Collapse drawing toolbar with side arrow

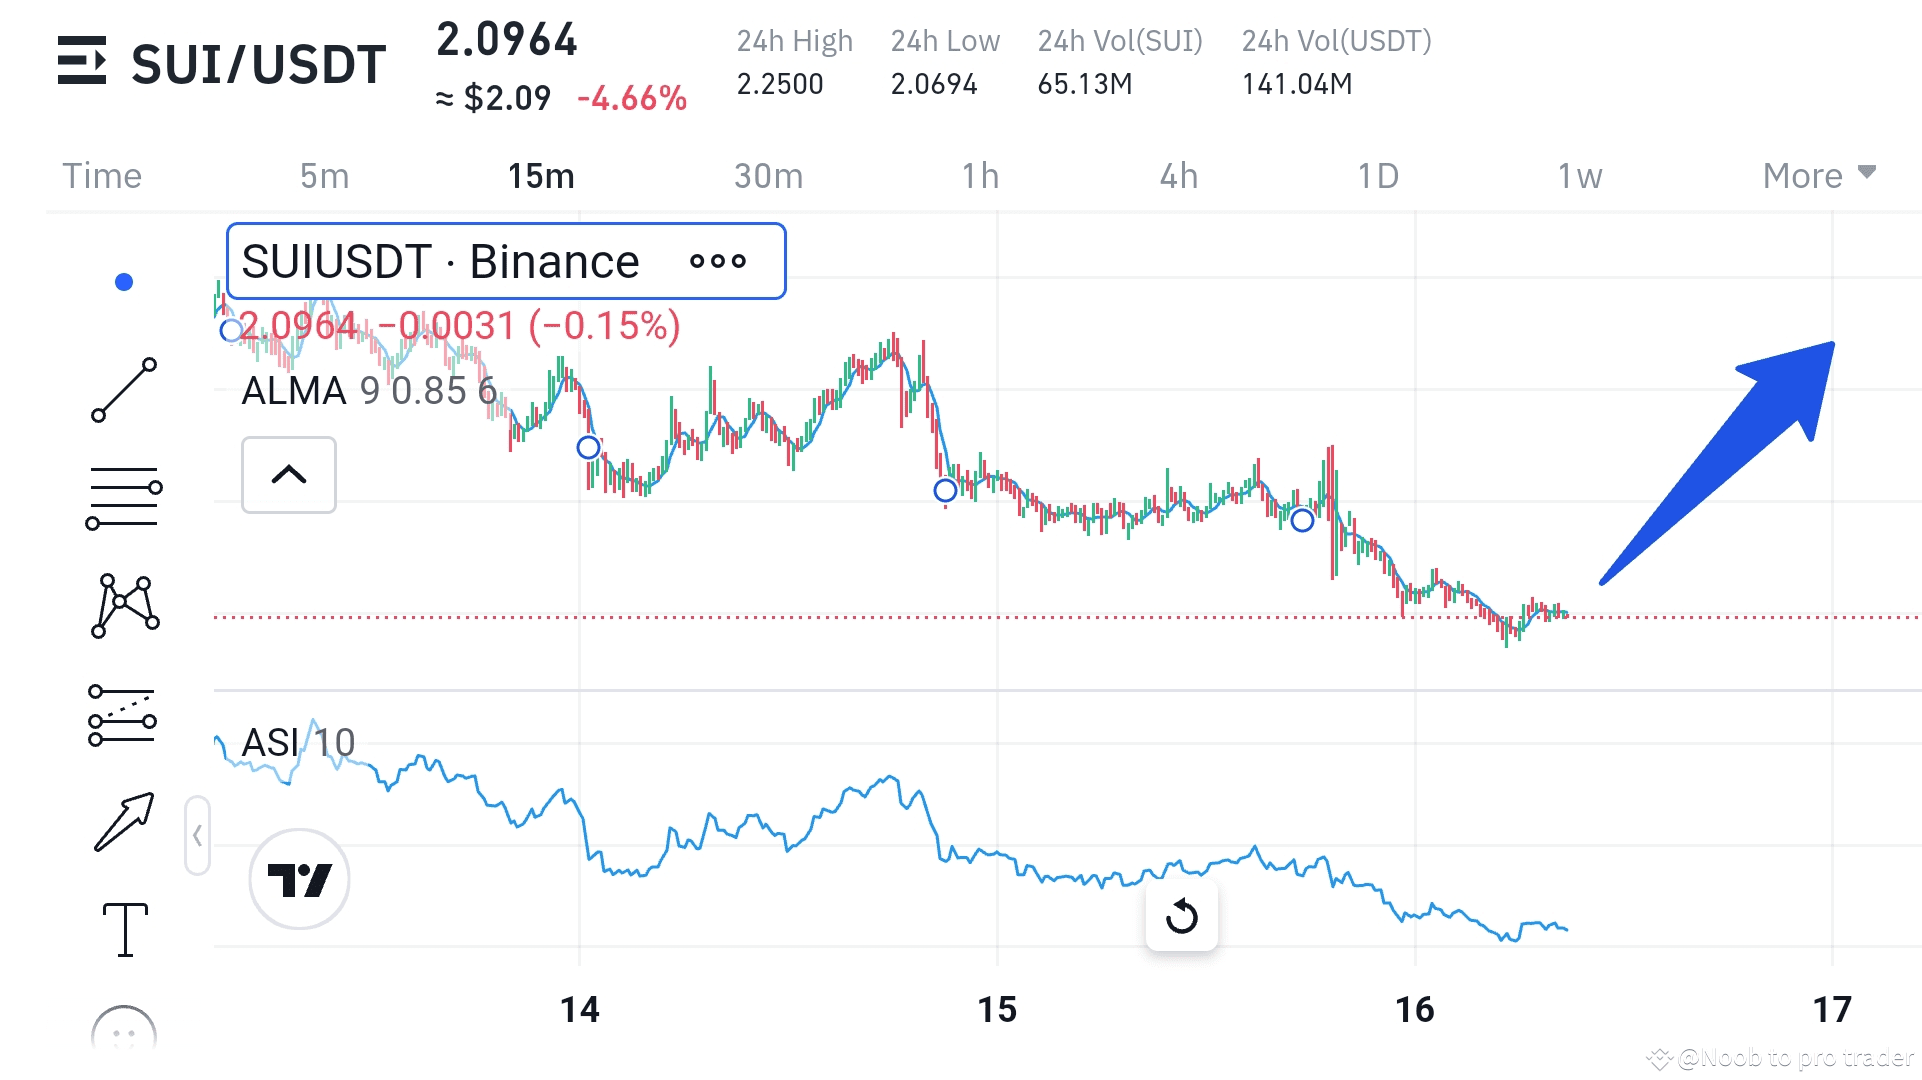[x=197, y=835]
